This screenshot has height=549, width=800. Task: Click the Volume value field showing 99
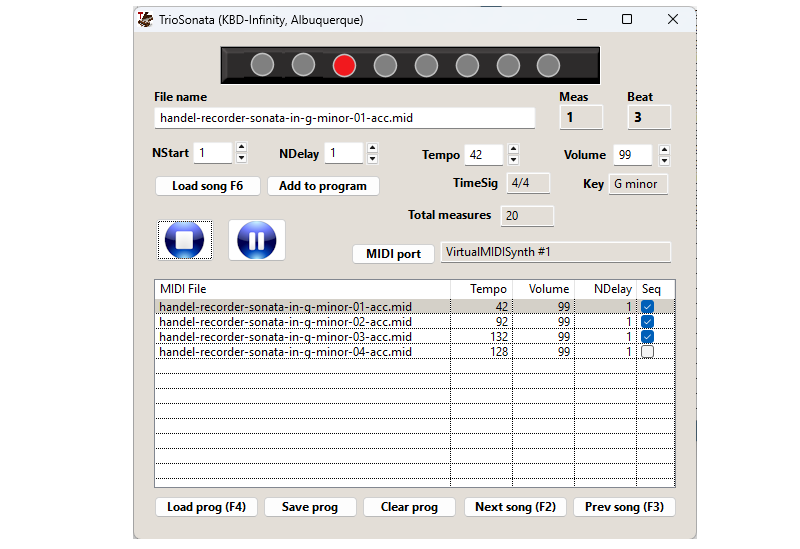click(x=633, y=155)
